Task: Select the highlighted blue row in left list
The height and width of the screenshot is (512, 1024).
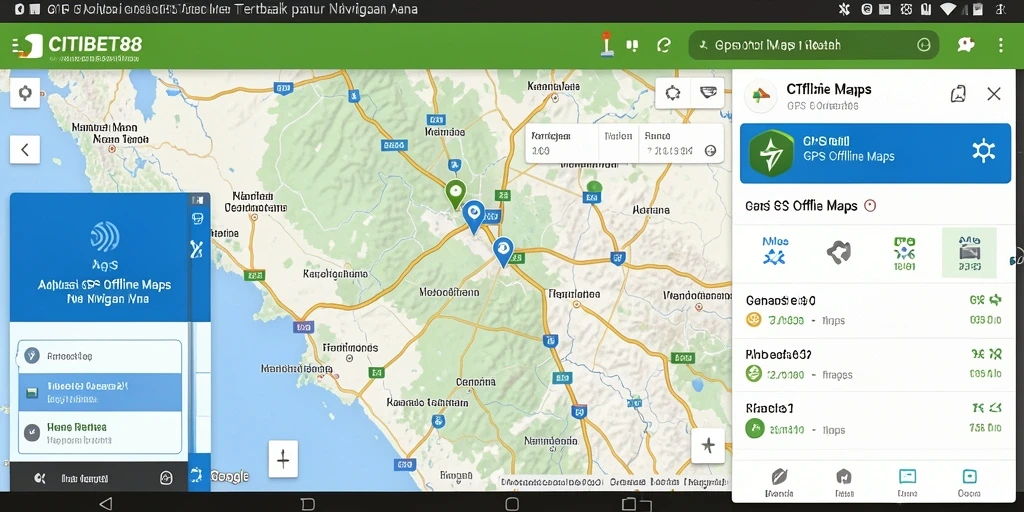Action: click(100, 392)
